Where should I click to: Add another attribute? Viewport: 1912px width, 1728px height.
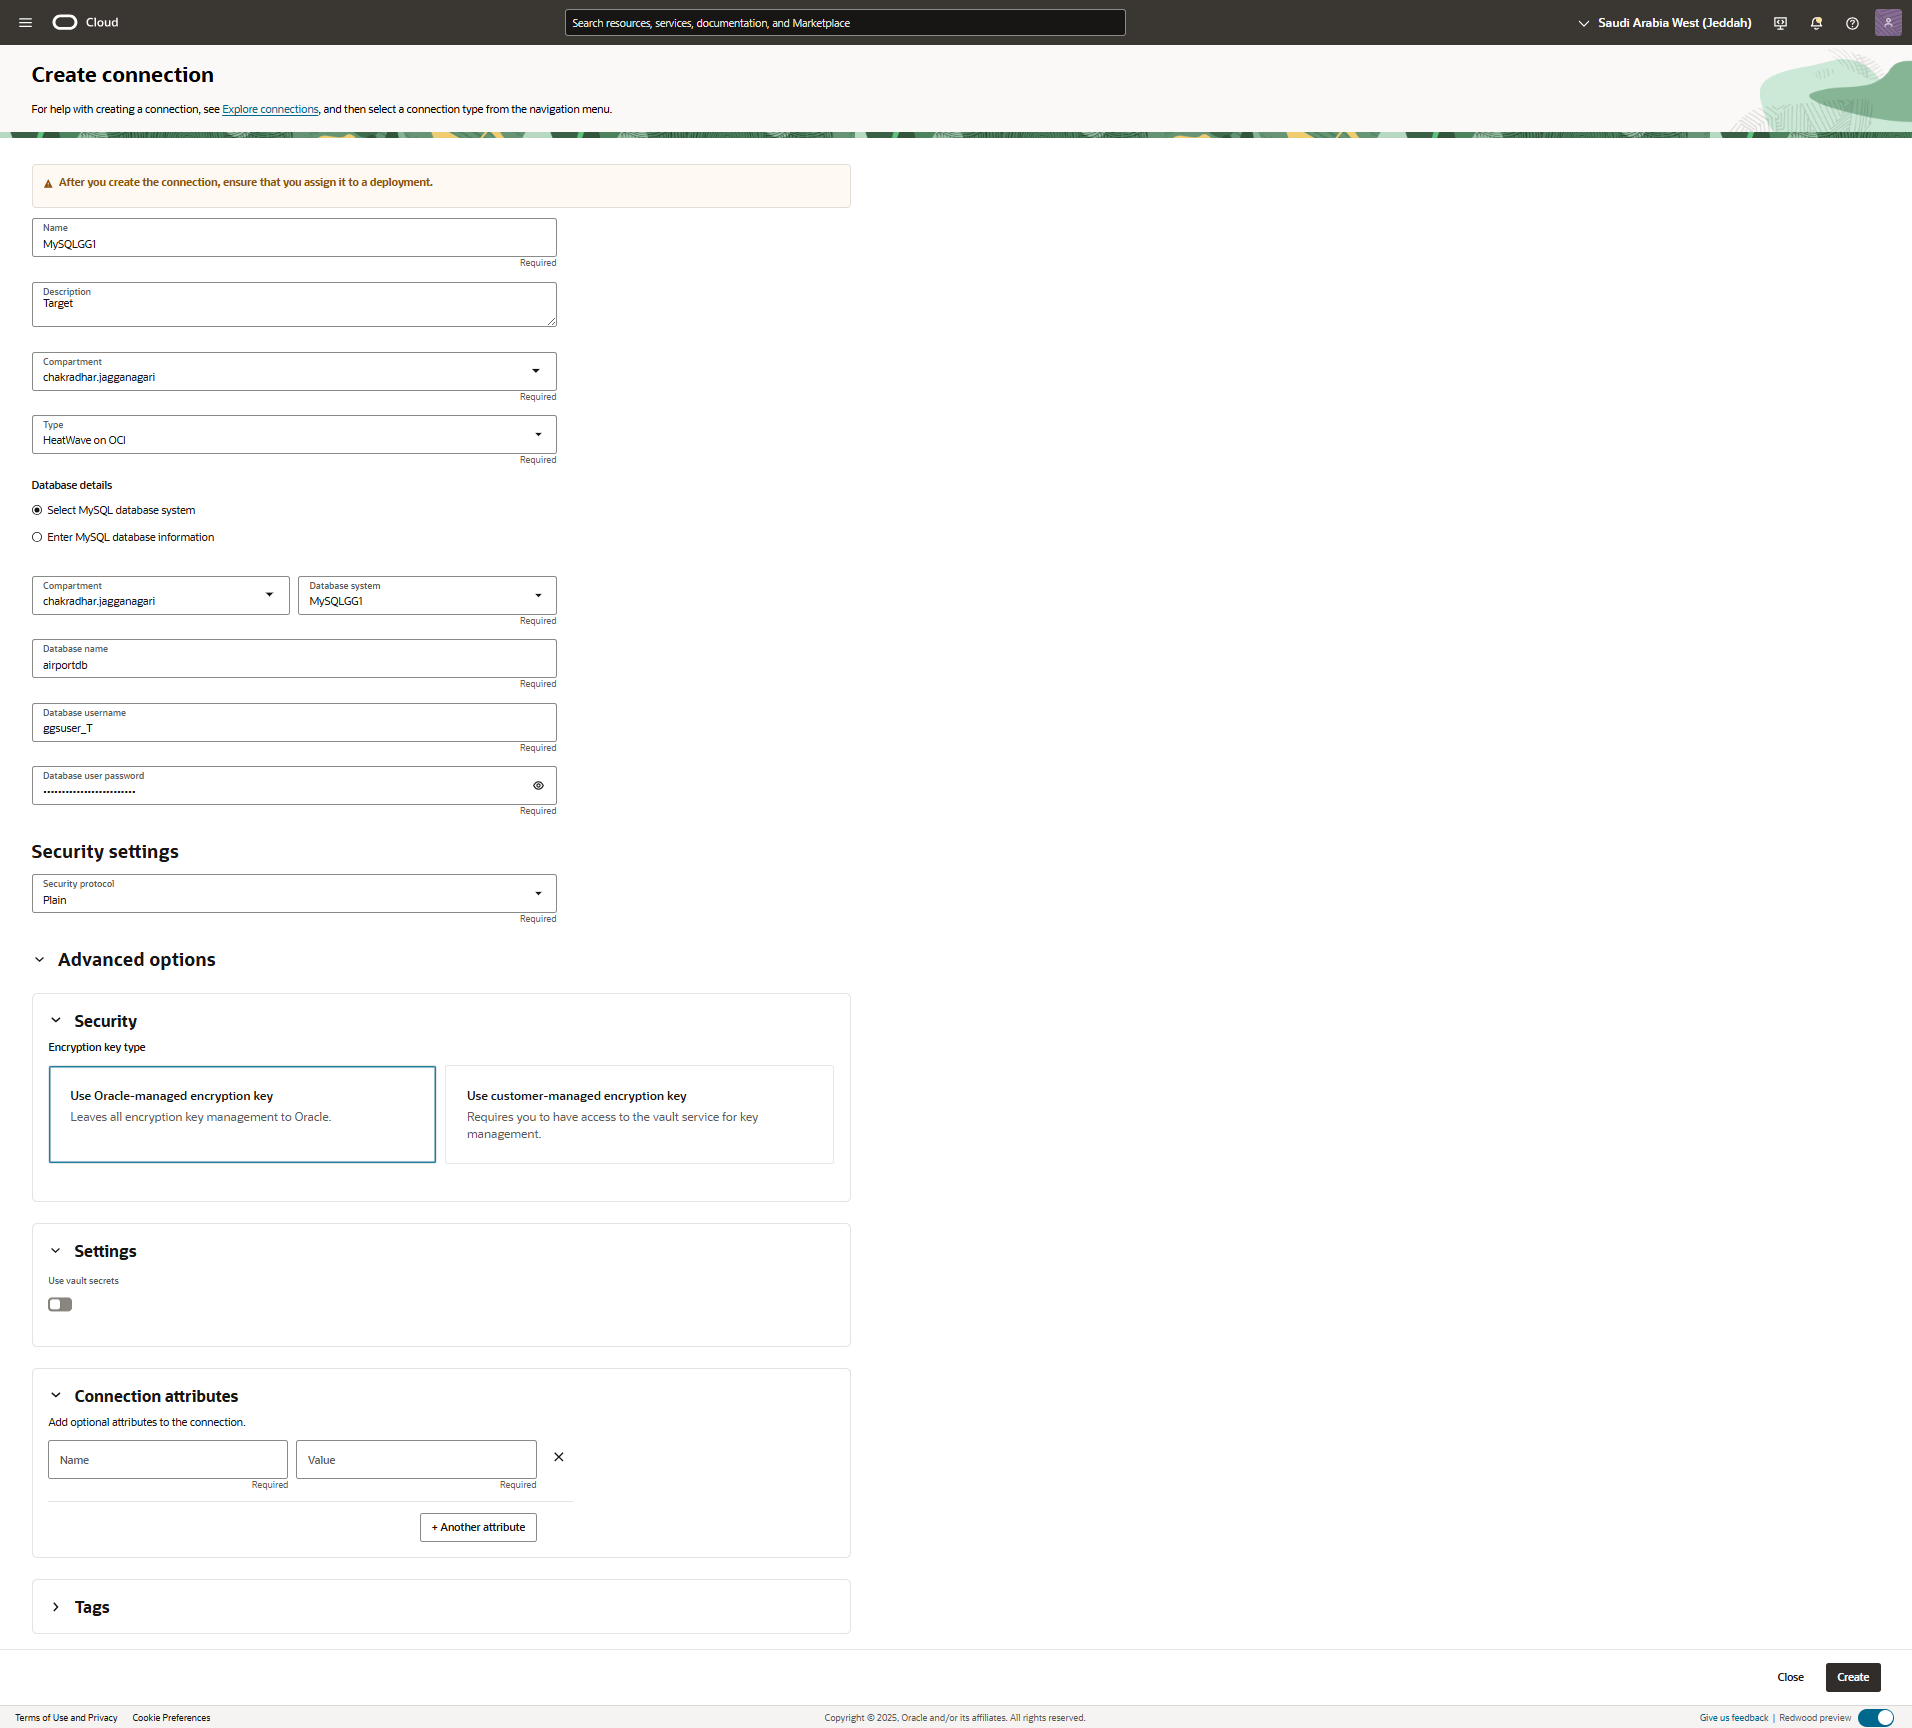click(478, 1527)
